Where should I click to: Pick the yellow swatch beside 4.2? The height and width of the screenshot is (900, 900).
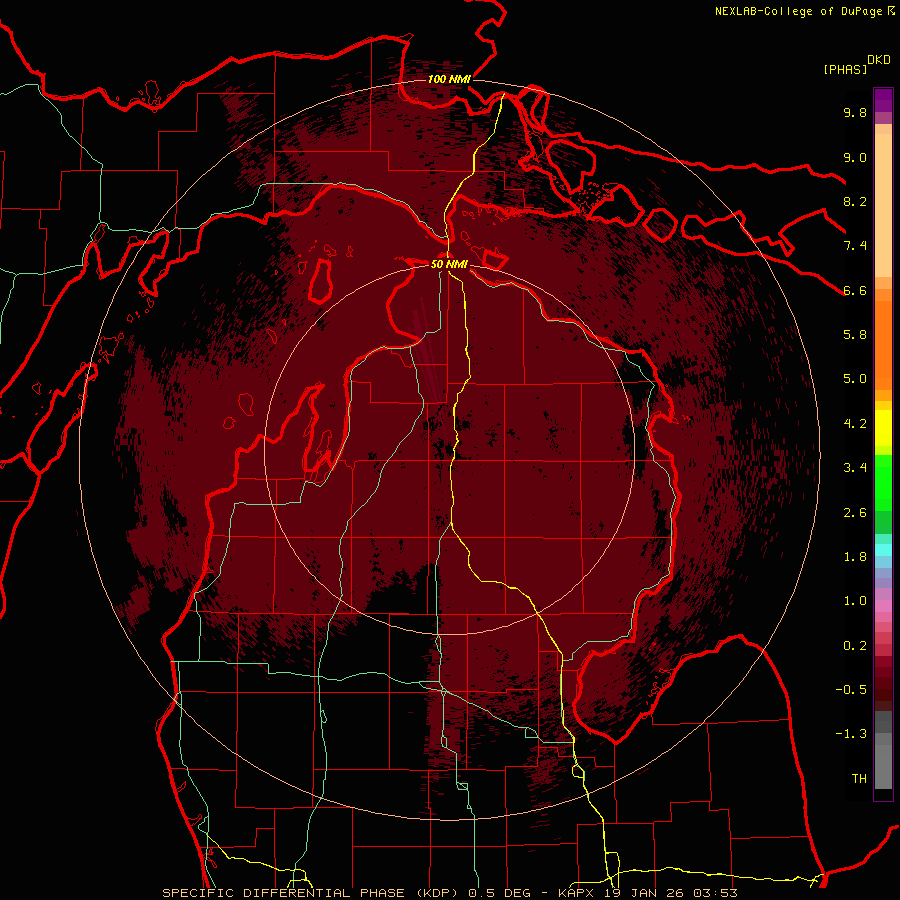point(883,428)
